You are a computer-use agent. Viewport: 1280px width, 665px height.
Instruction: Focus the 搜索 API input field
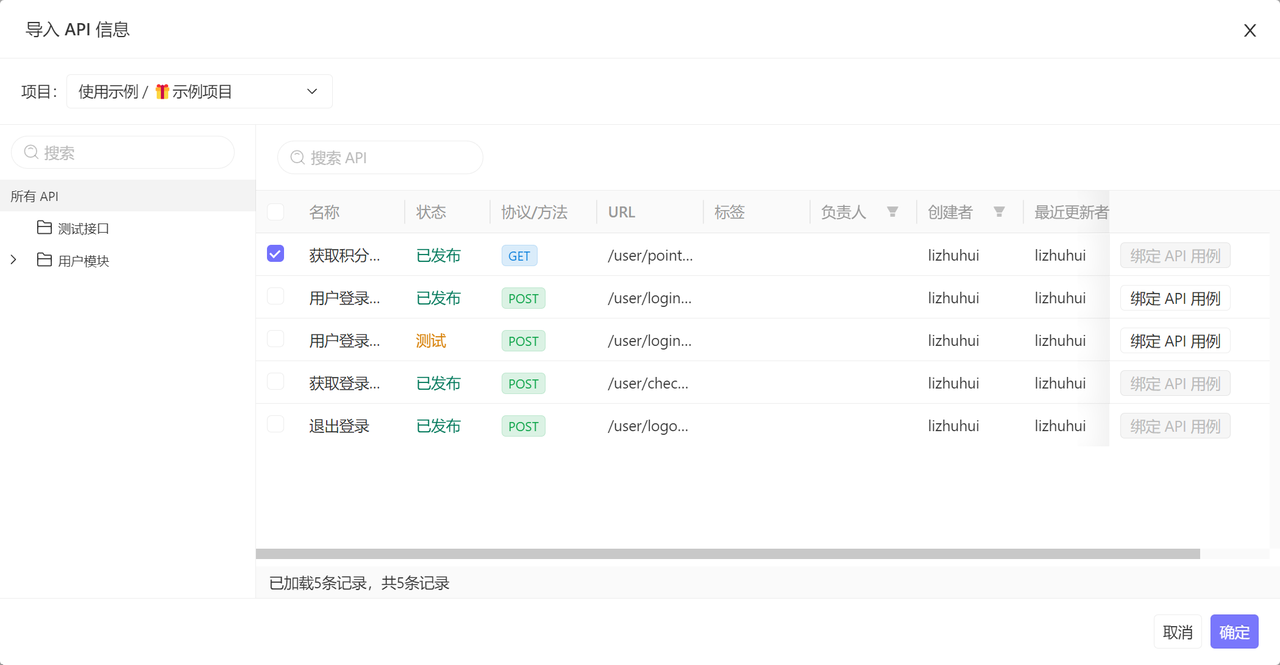coord(380,158)
